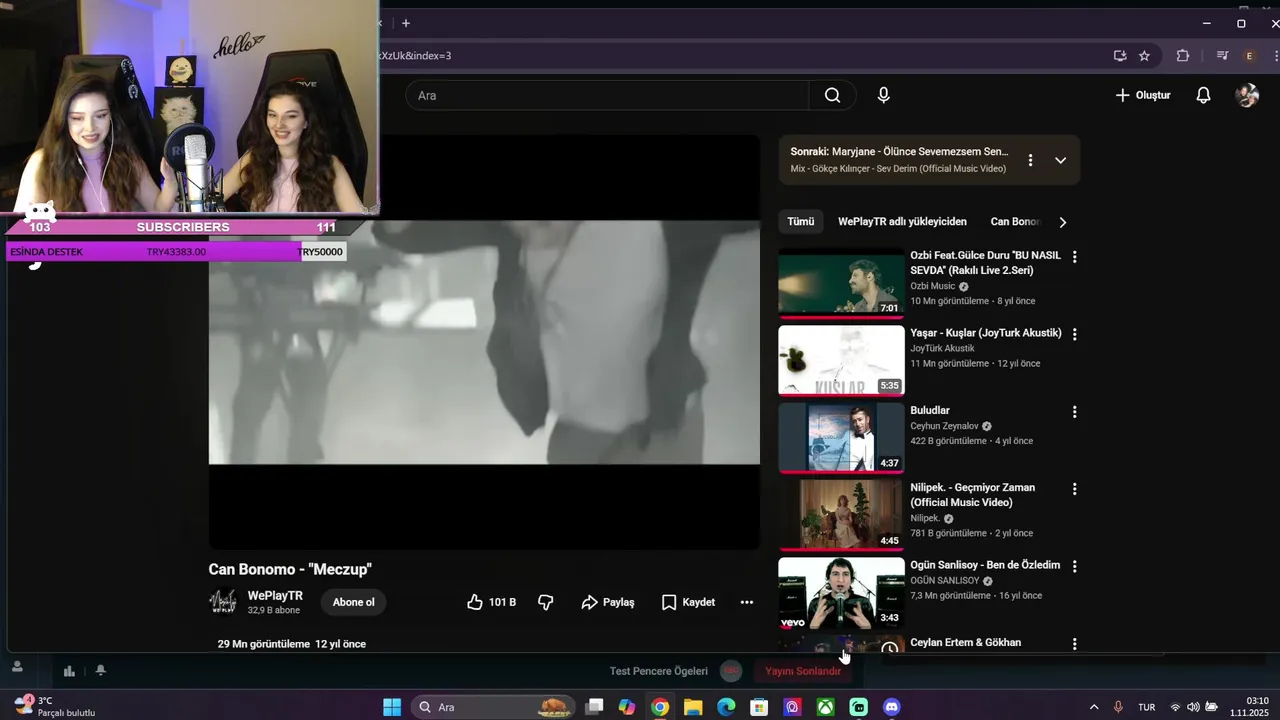Image resolution: width=1280 pixels, height=720 pixels.
Task: Open clock showing 03:10 1.11.2025
Action: click(1249, 706)
